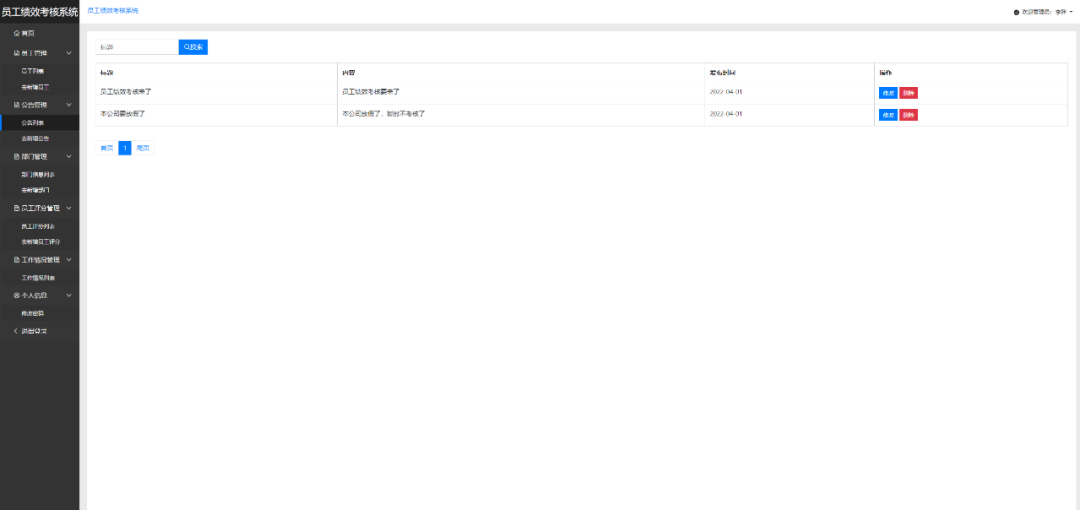Collapse the 公告管理 menu chevron
Image resolution: width=1080 pixels, height=510 pixels.
[x=68, y=104]
